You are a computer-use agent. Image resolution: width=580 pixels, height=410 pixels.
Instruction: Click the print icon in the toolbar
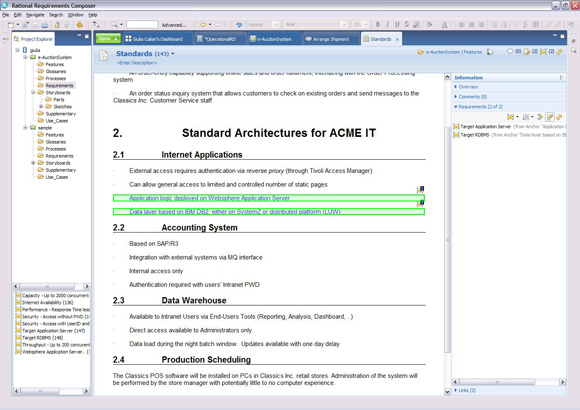coord(45,25)
